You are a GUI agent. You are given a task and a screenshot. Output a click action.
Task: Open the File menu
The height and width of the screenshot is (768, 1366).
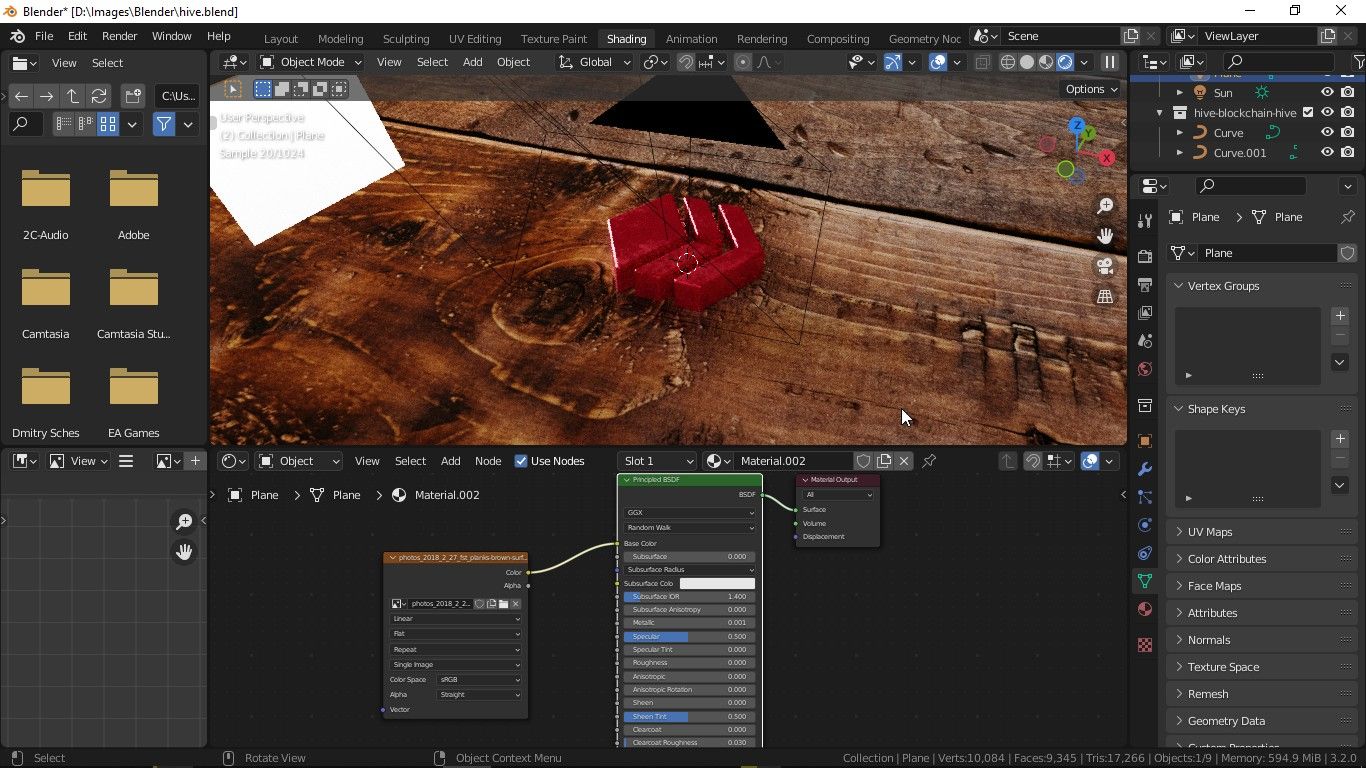tap(44, 36)
